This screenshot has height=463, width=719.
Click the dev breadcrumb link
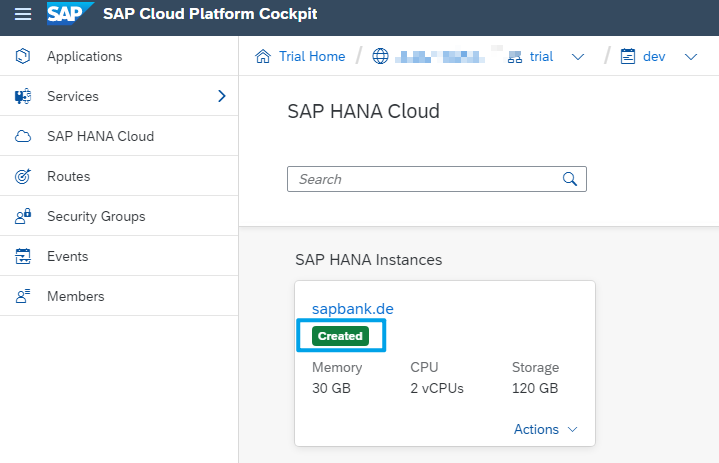point(654,56)
